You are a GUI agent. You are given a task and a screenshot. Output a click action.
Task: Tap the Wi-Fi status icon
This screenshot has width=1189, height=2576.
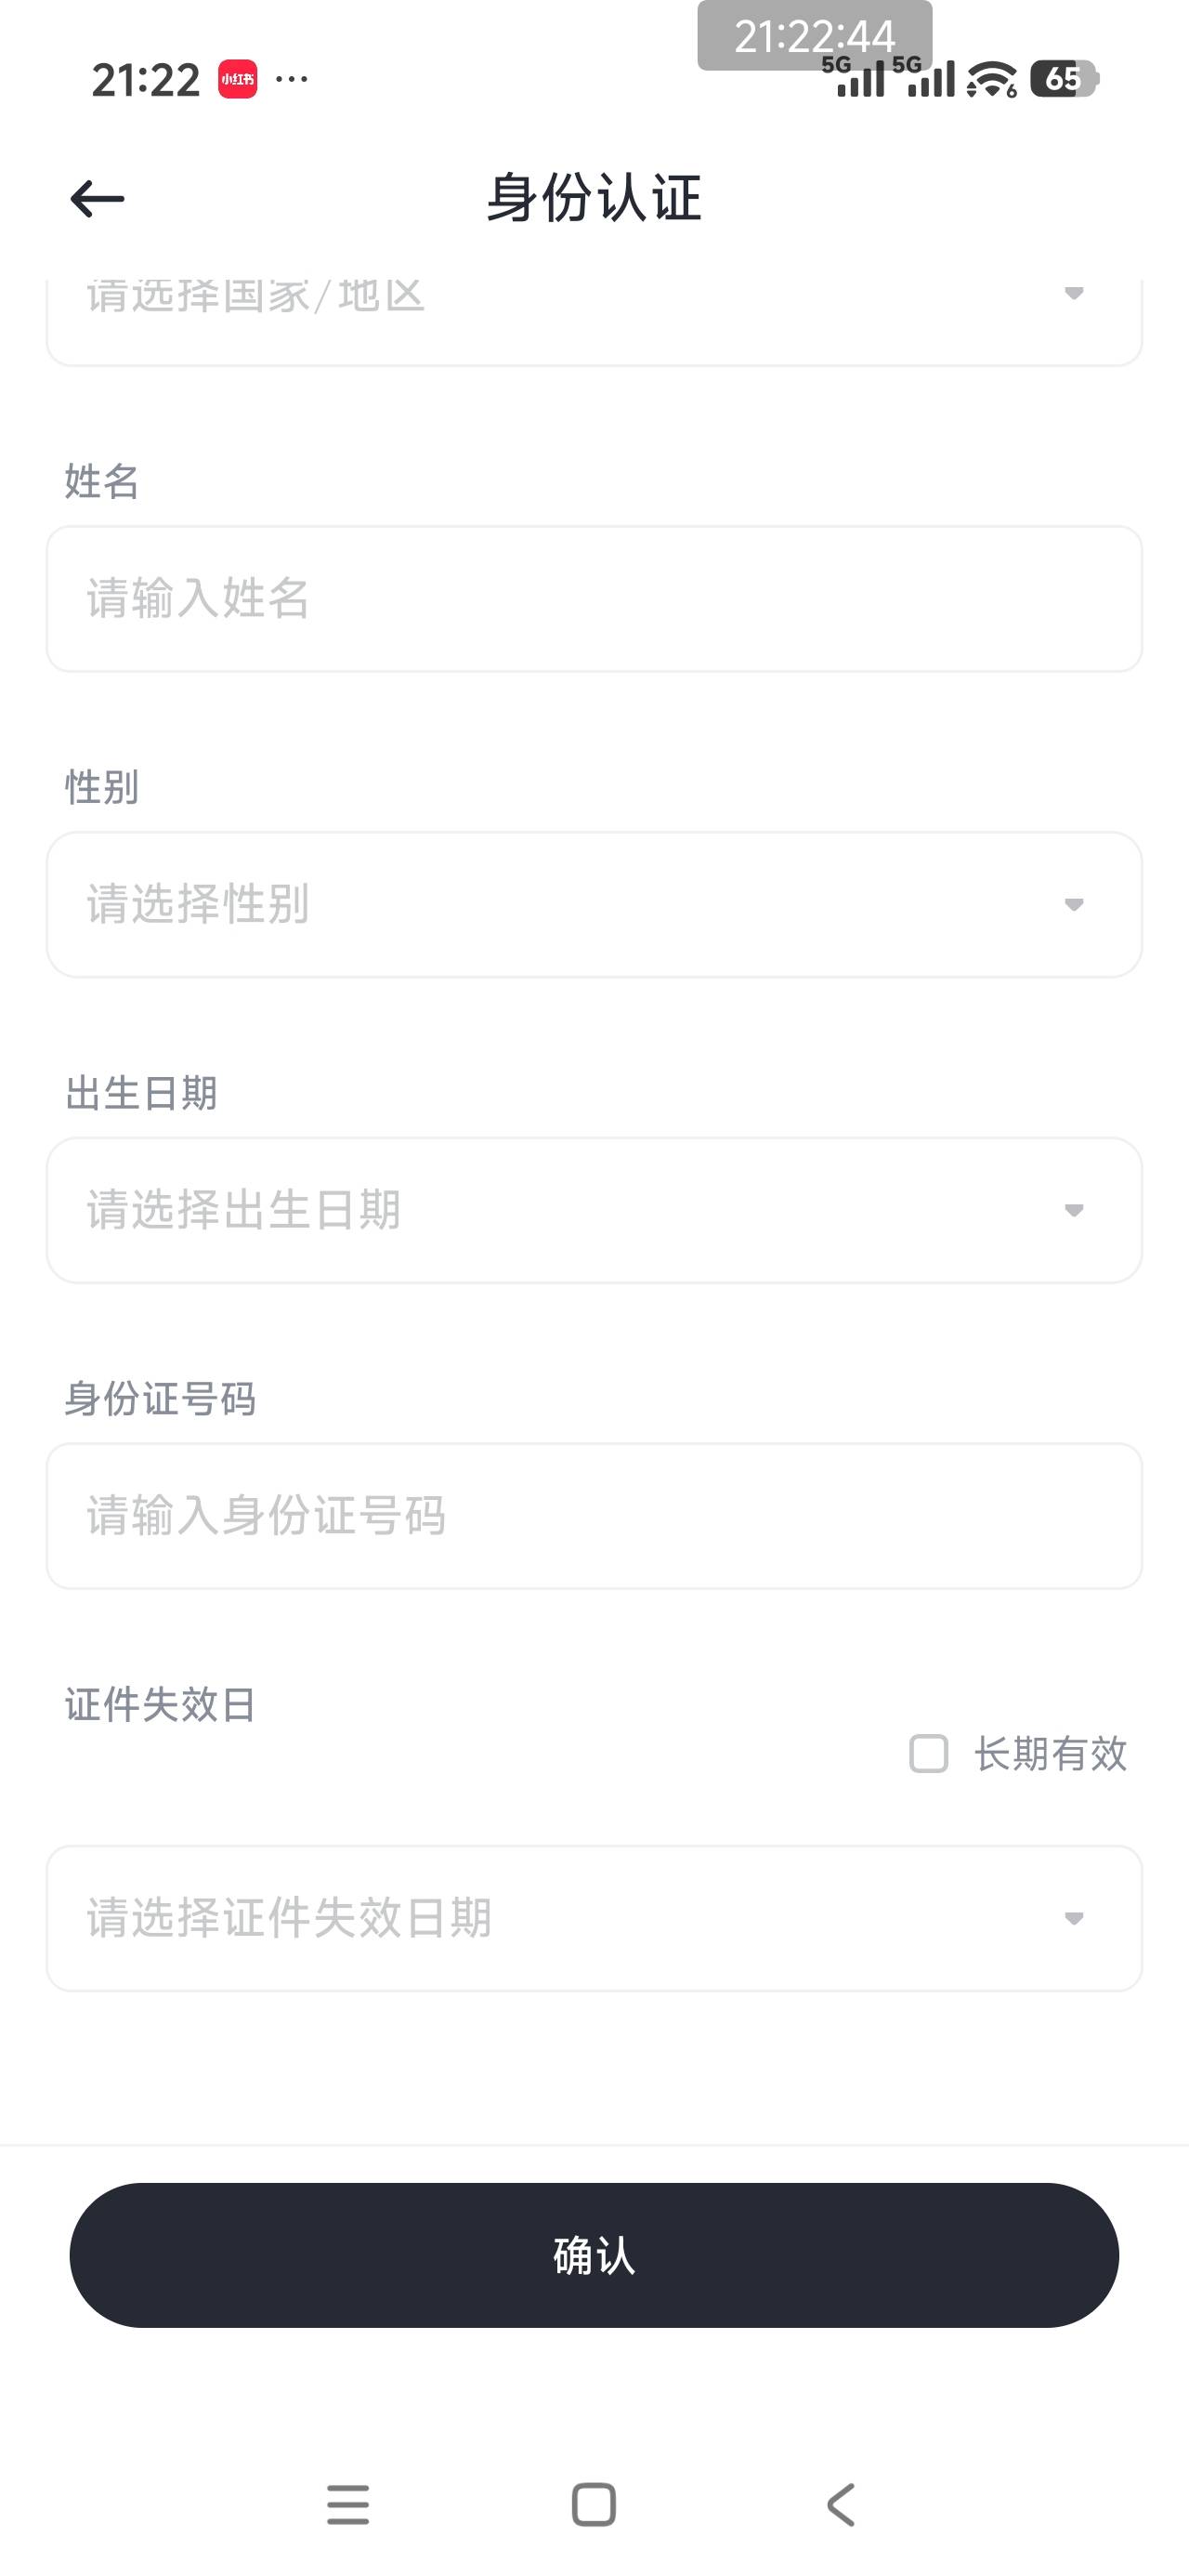point(991,79)
